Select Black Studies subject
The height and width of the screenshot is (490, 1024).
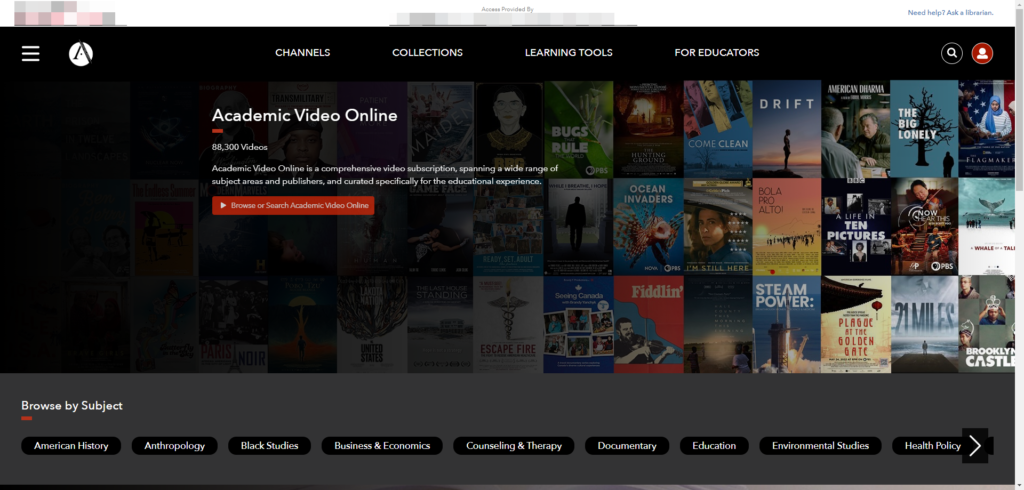click(269, 446)
